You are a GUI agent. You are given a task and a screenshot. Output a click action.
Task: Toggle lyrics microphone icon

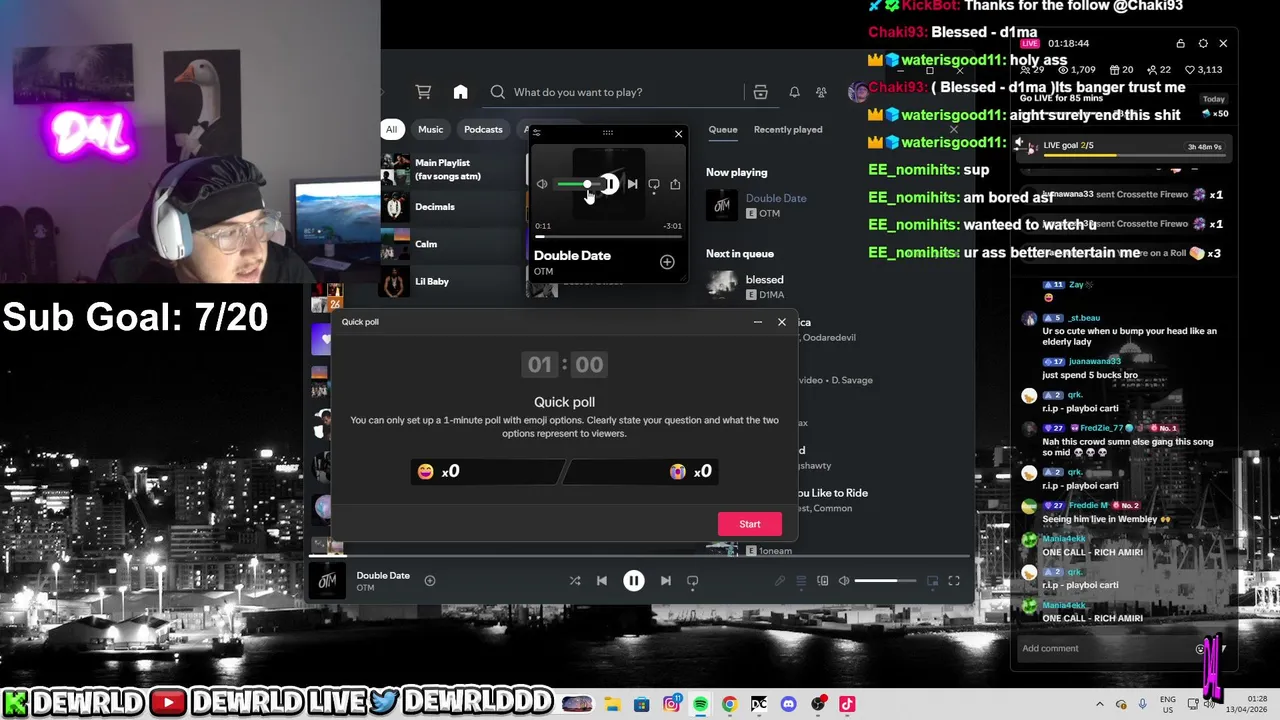(x=780, y=581)
